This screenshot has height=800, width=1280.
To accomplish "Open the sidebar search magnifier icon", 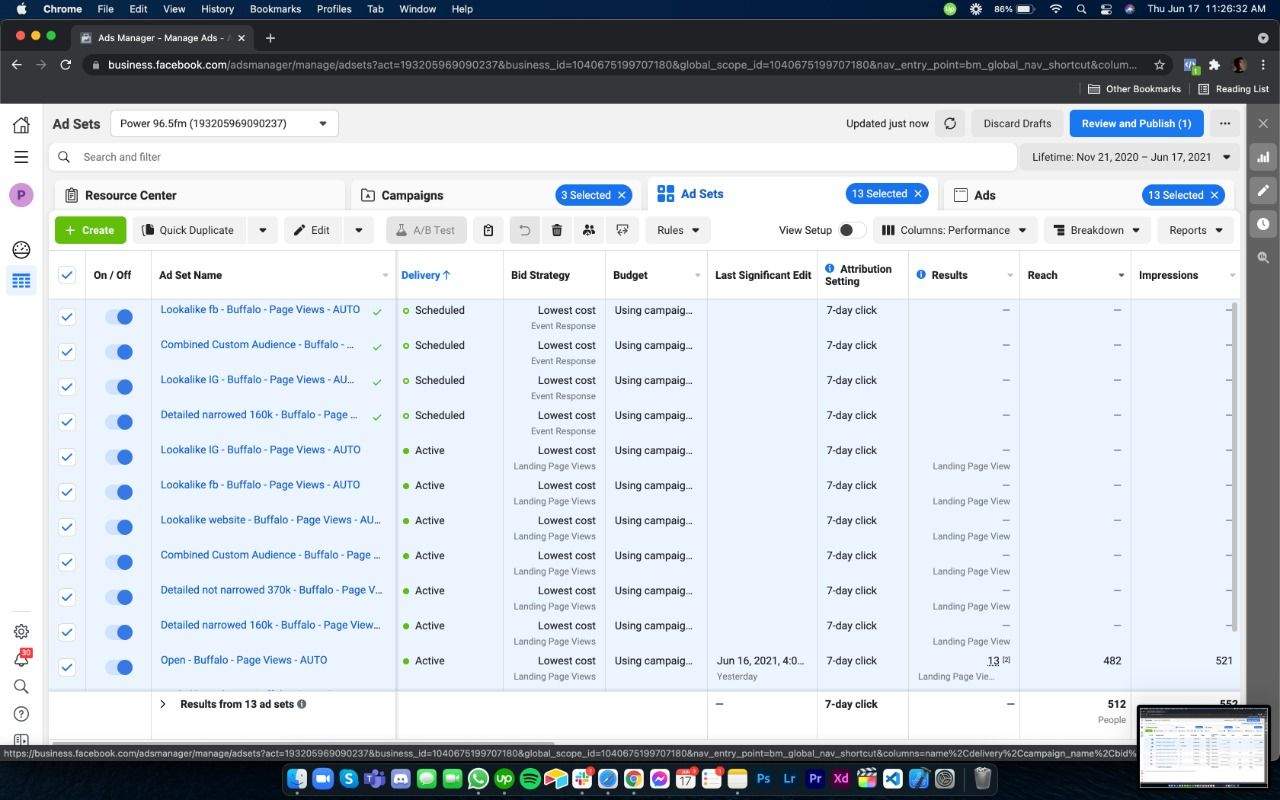I will 20,687.
